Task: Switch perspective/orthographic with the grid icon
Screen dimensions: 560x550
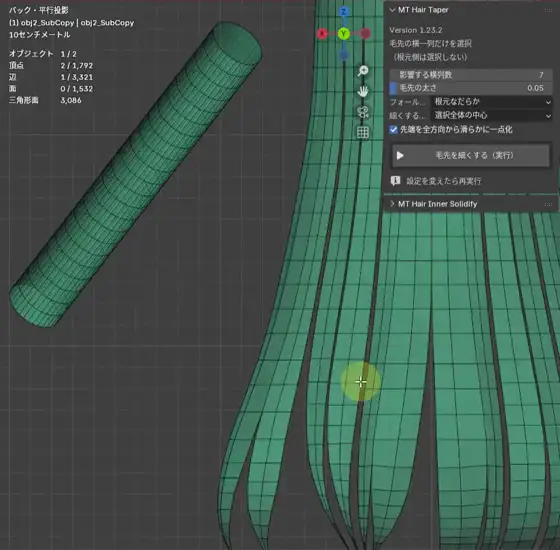Action: pyautogui.click(x=363, y=132)
